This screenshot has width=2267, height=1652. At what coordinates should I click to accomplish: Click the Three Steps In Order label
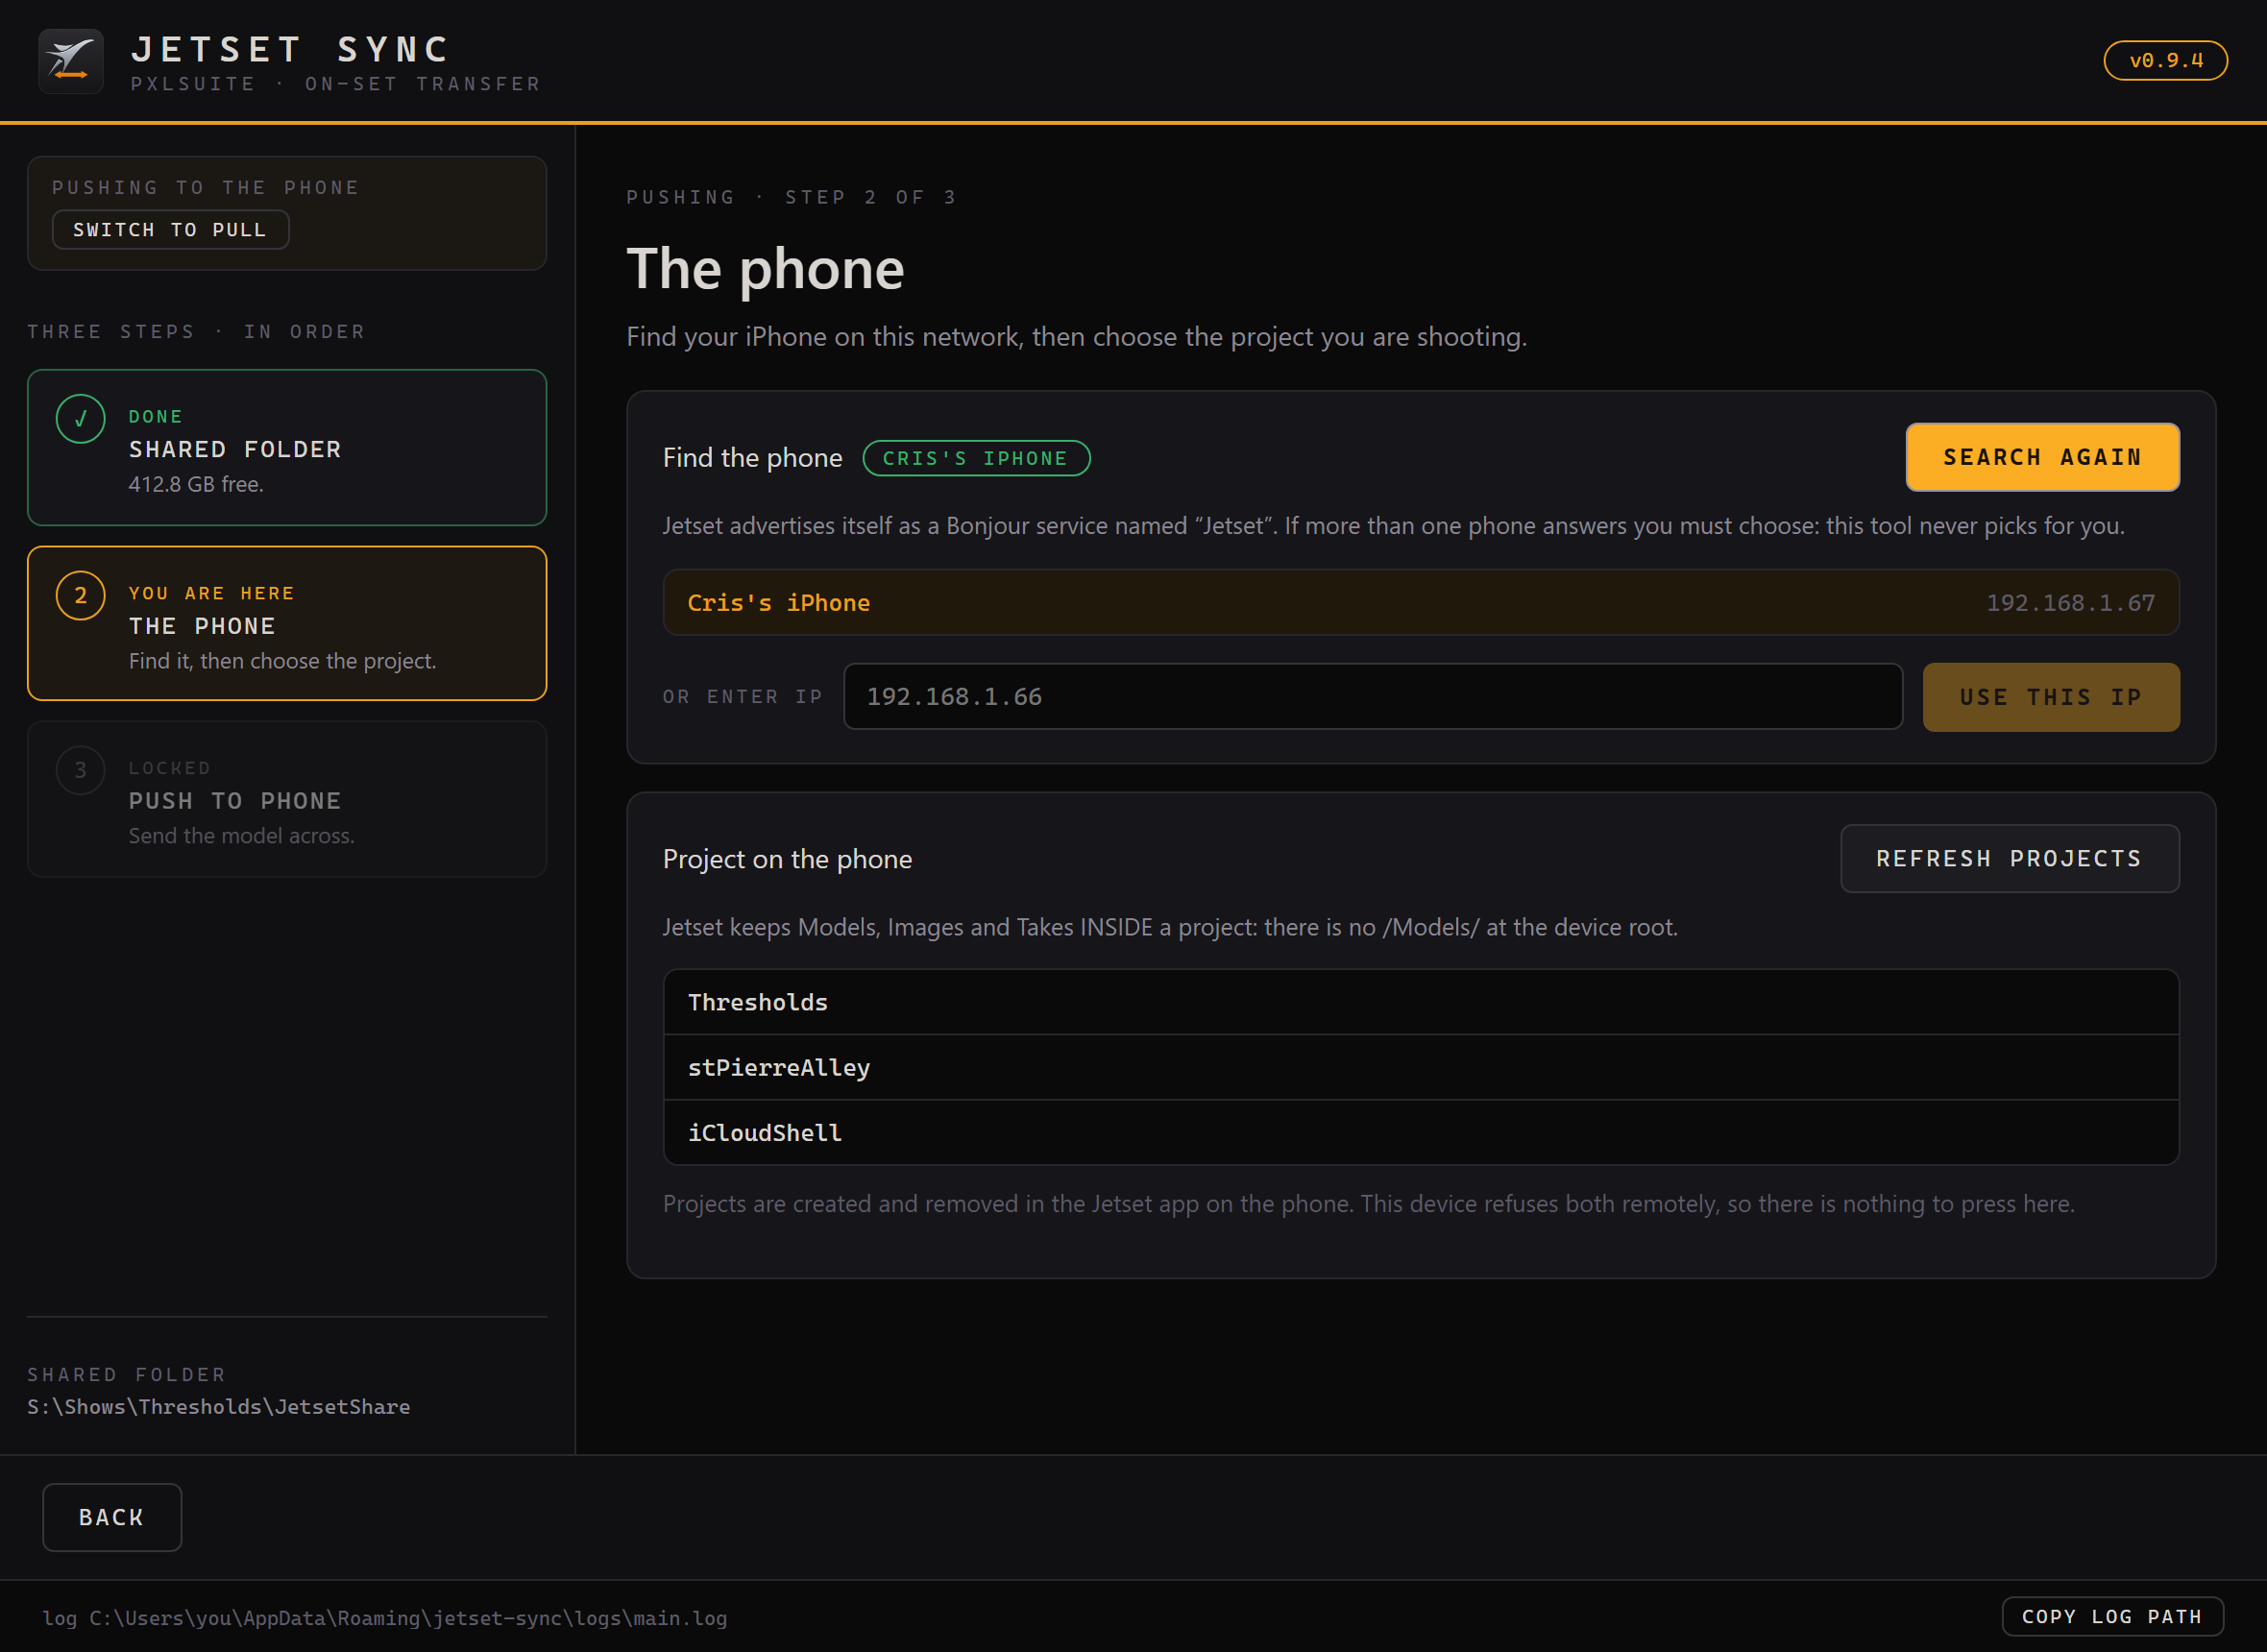197,332
